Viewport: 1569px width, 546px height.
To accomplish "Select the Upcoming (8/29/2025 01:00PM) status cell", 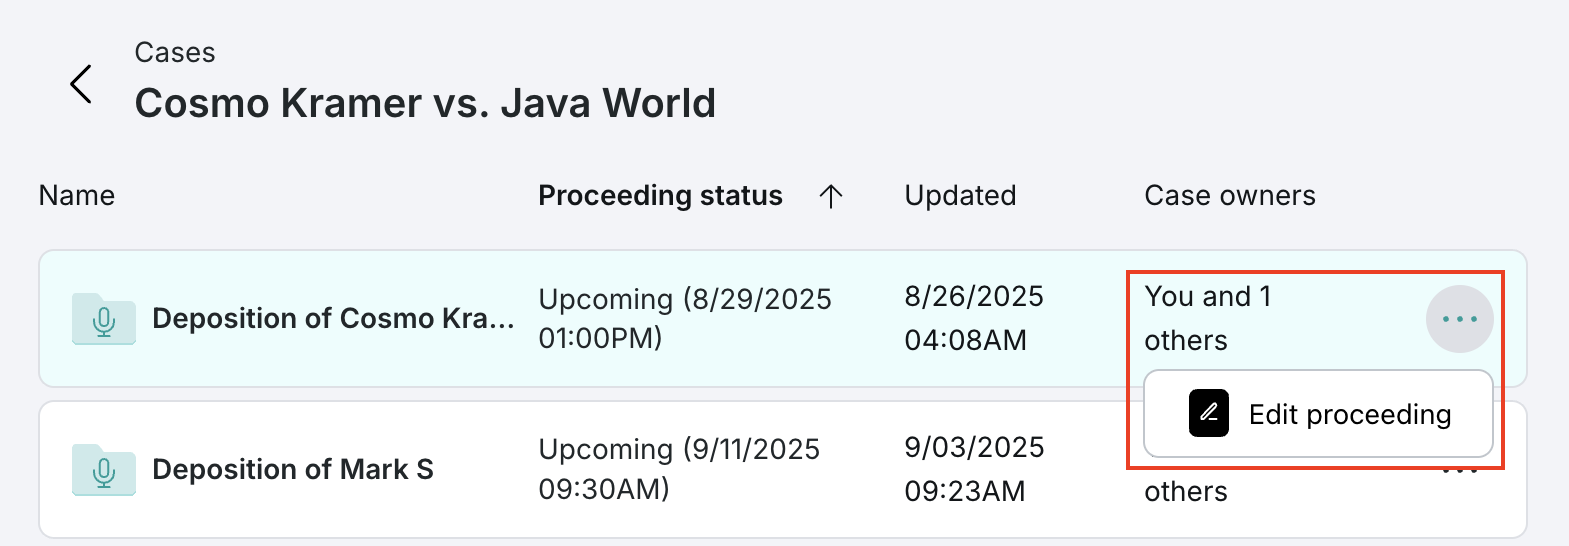I will tap(685, 318).
